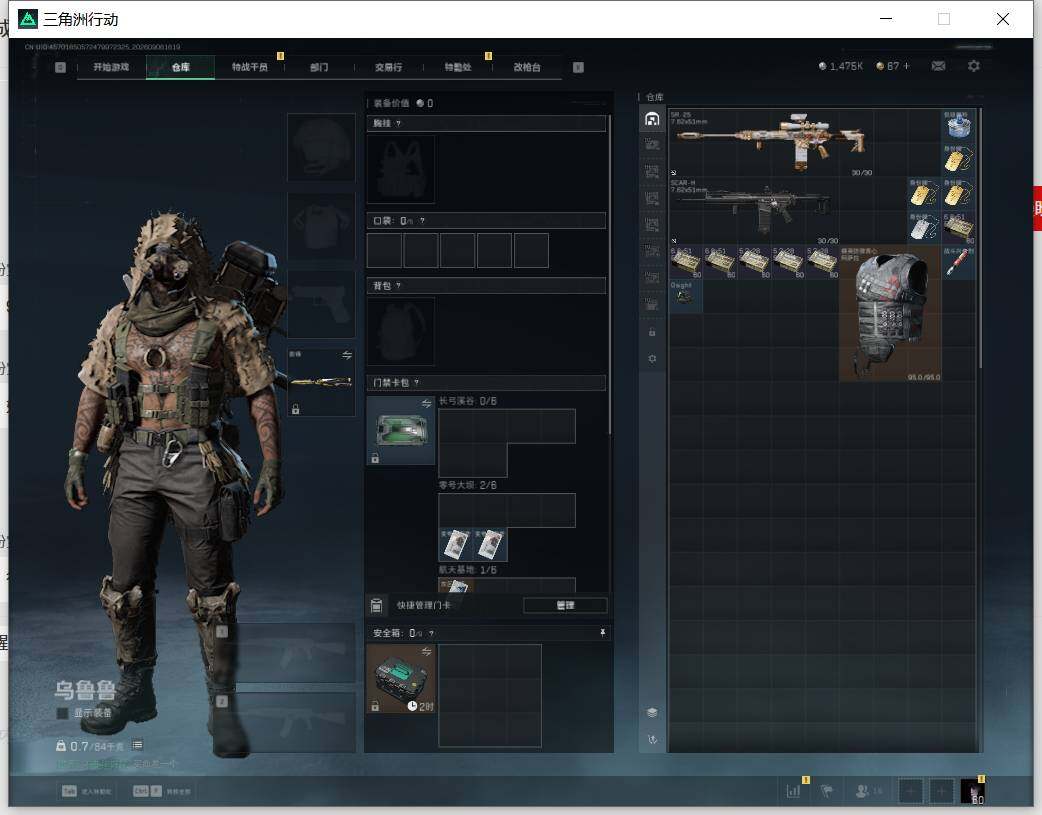Click the green keycard case thumbnail
Screen dimensions: 1042x815
click(401, 431)
